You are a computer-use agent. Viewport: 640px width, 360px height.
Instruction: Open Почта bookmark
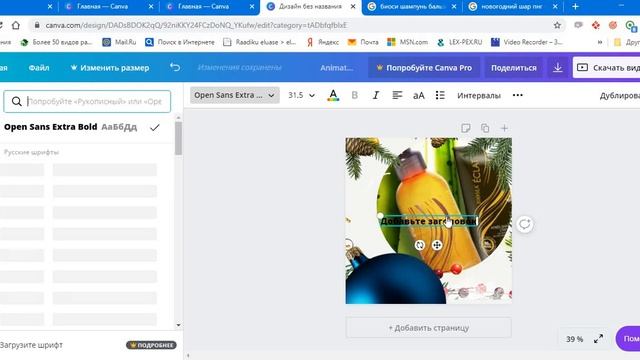363,42
